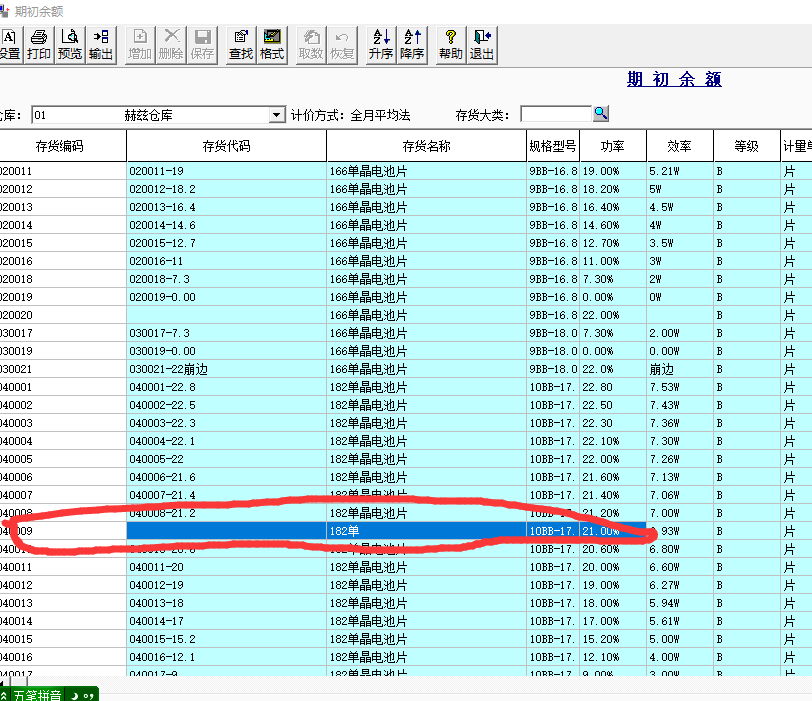Select cell 040013-18
812x701 pixels.
(226, 603)
